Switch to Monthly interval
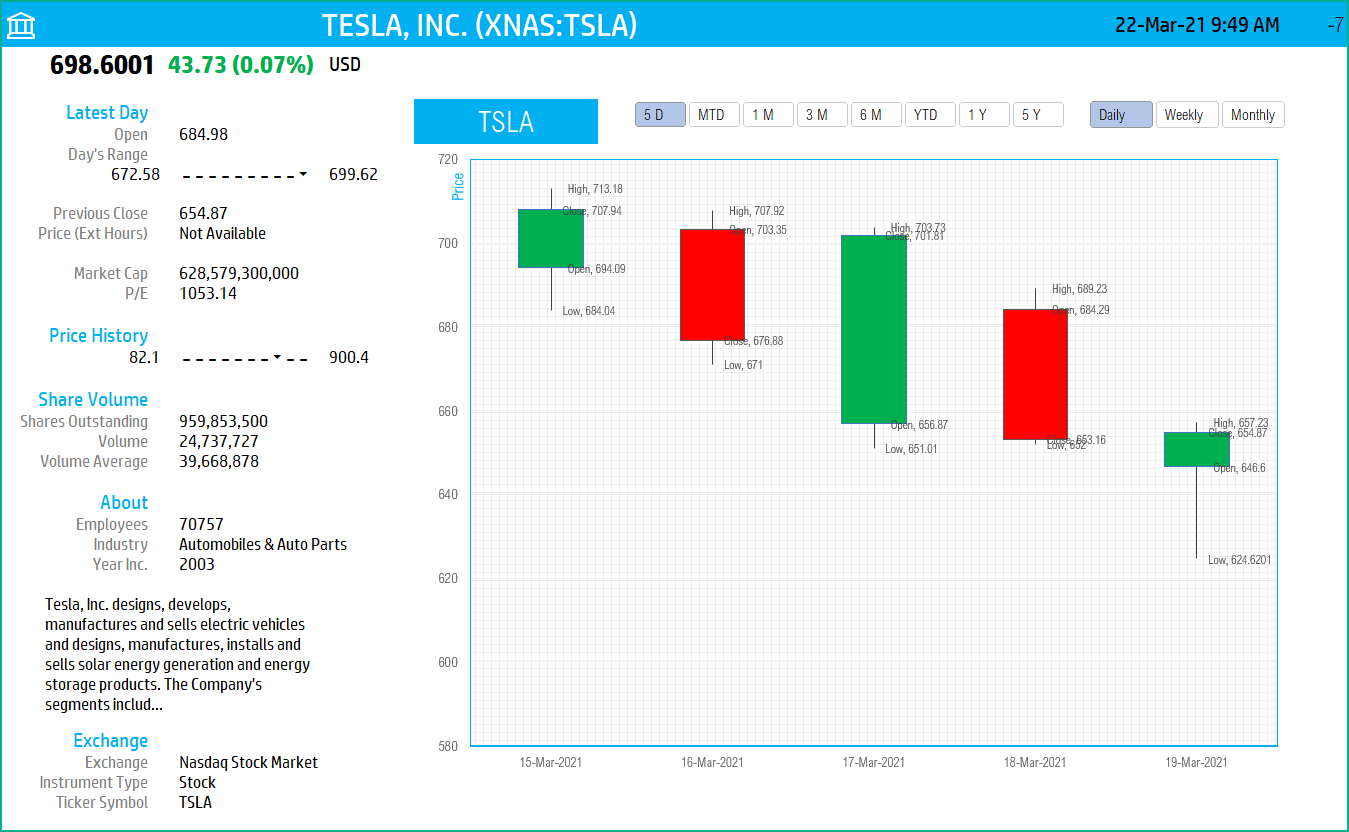 tap(1252, 115)
